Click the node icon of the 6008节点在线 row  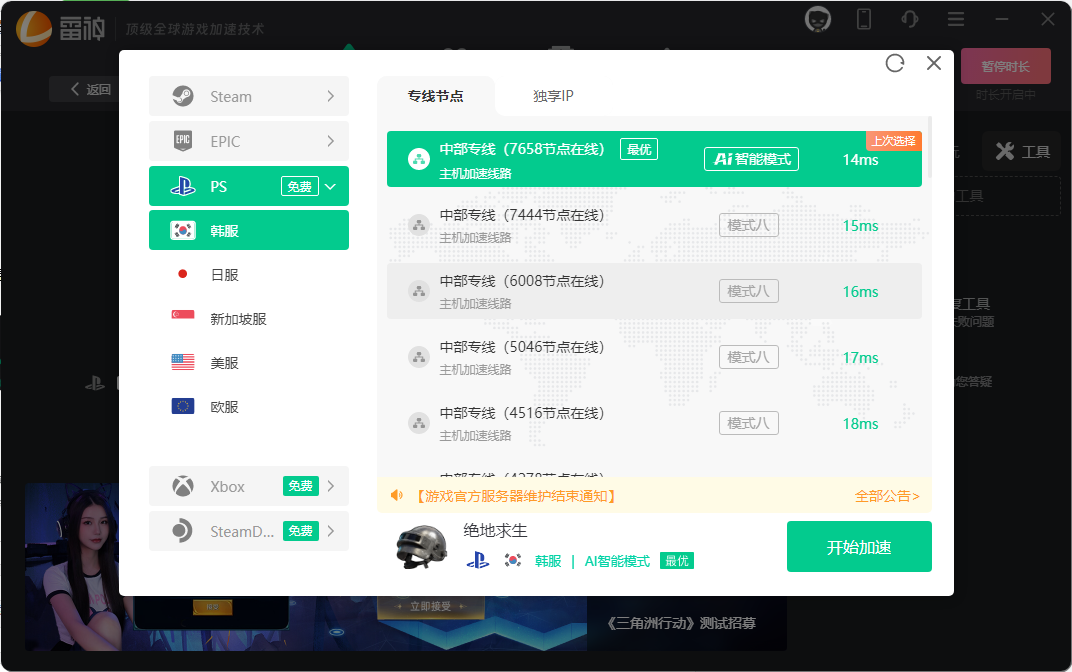[418, 291]
